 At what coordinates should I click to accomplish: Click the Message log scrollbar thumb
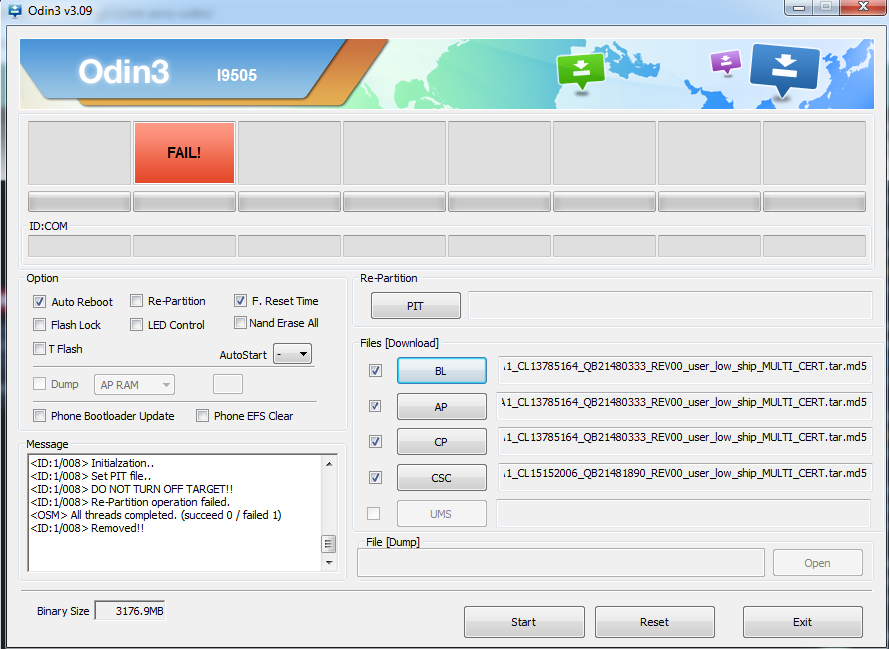tap(329, 544)
